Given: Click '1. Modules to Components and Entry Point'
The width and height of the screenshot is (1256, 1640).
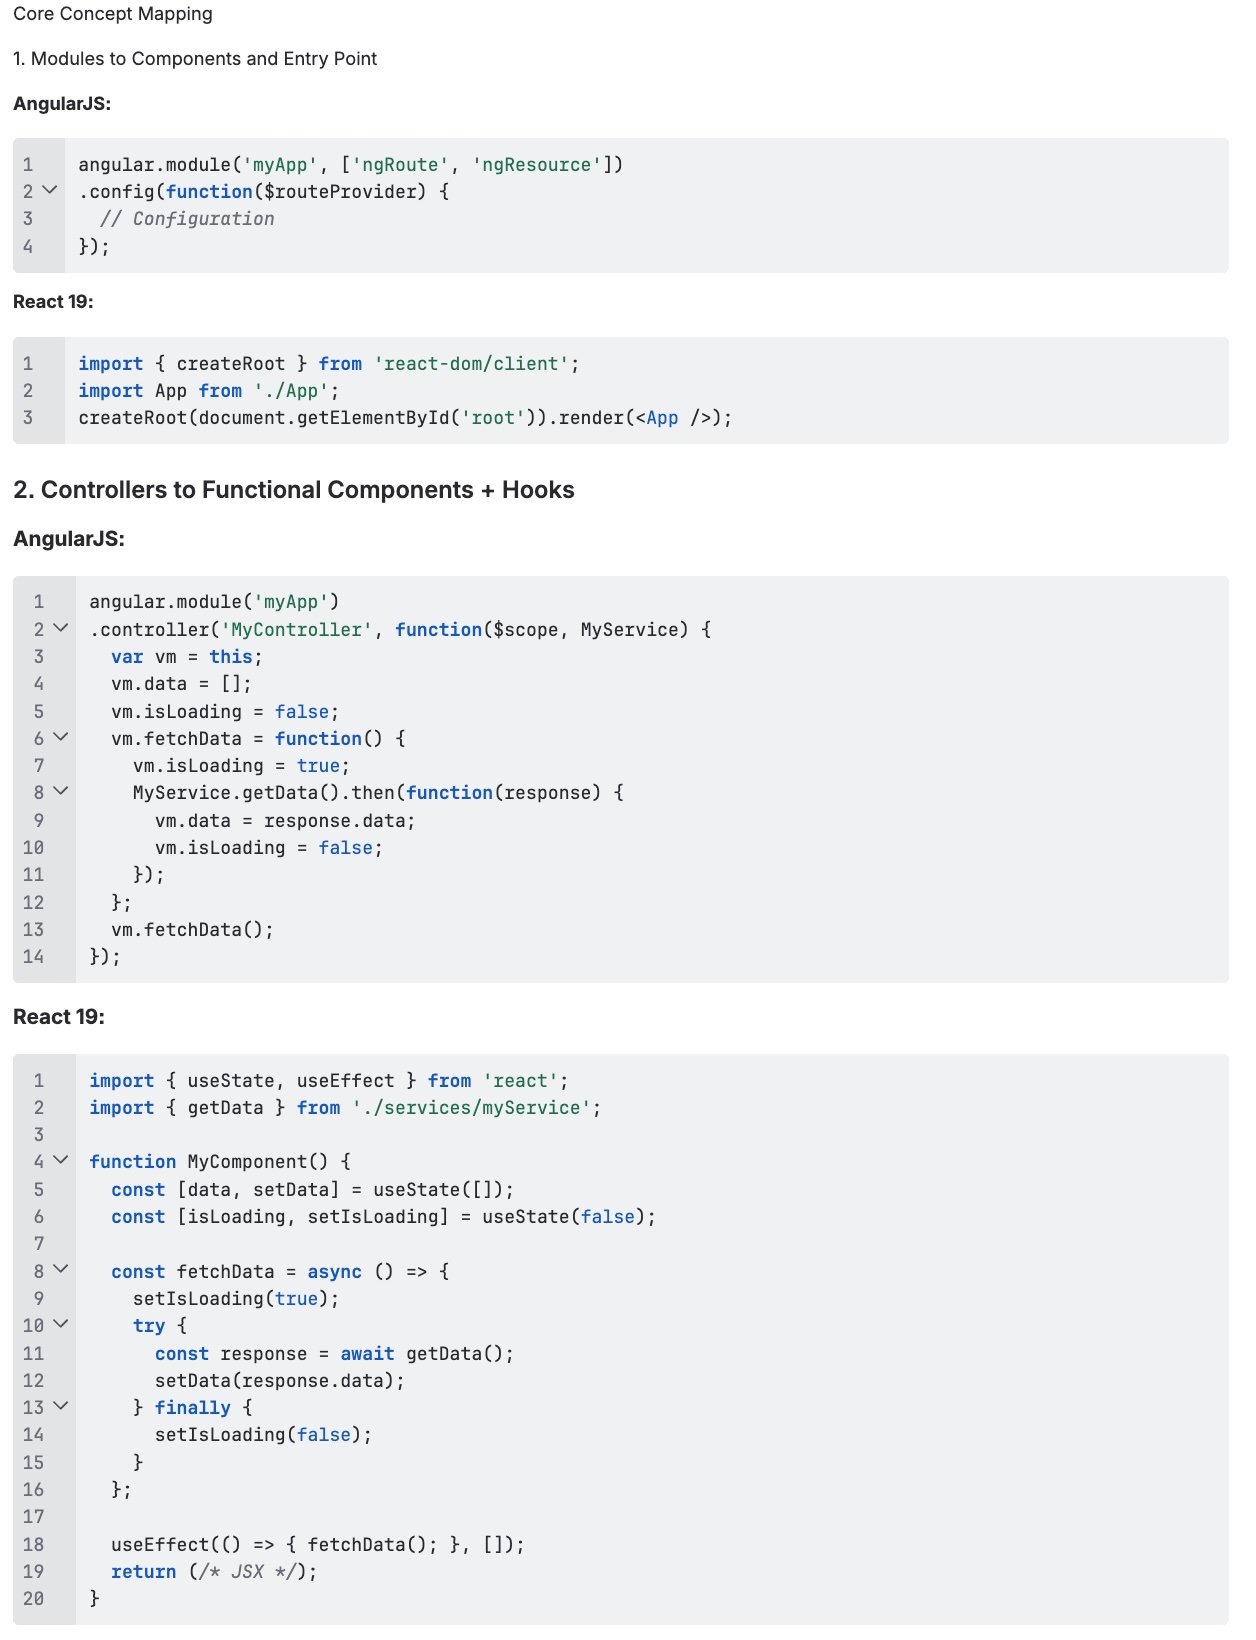Looking at the screenshot, I should coord(195,59).
